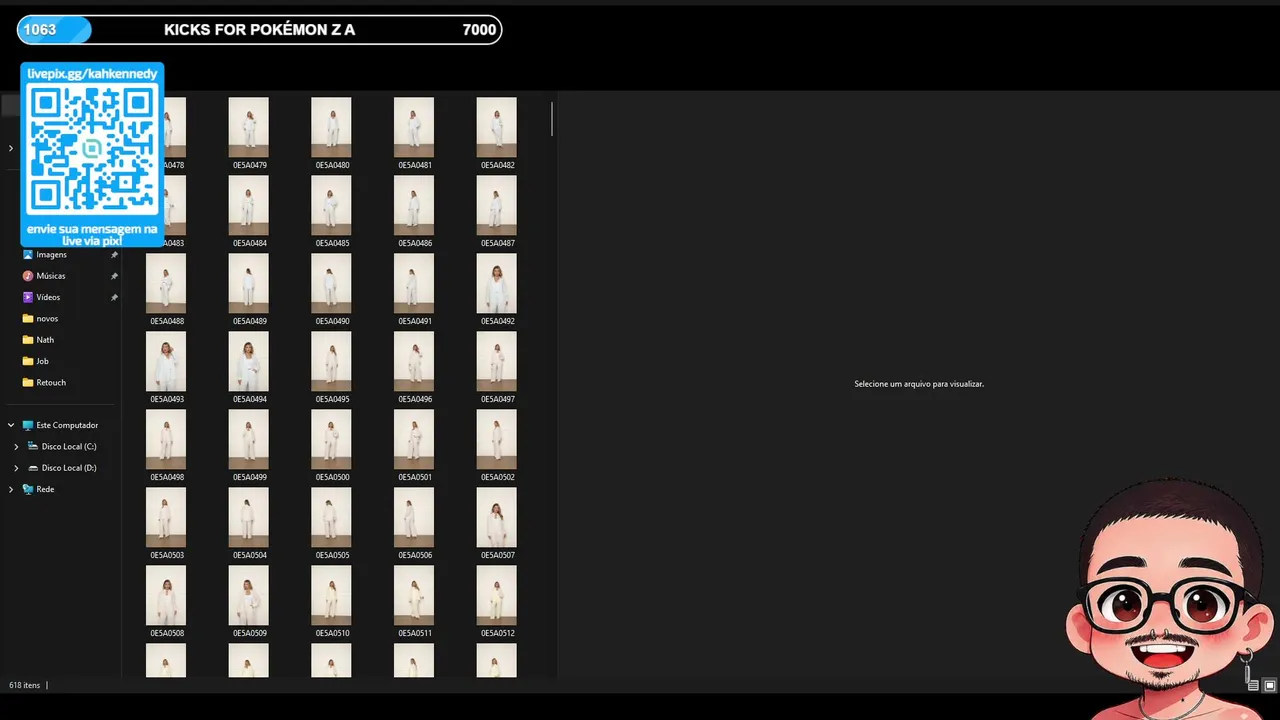Image resolution: width=1280 pixels, height=720 pixels.
Task: Click the 618 itens status bar count
Action: (24, 685)
